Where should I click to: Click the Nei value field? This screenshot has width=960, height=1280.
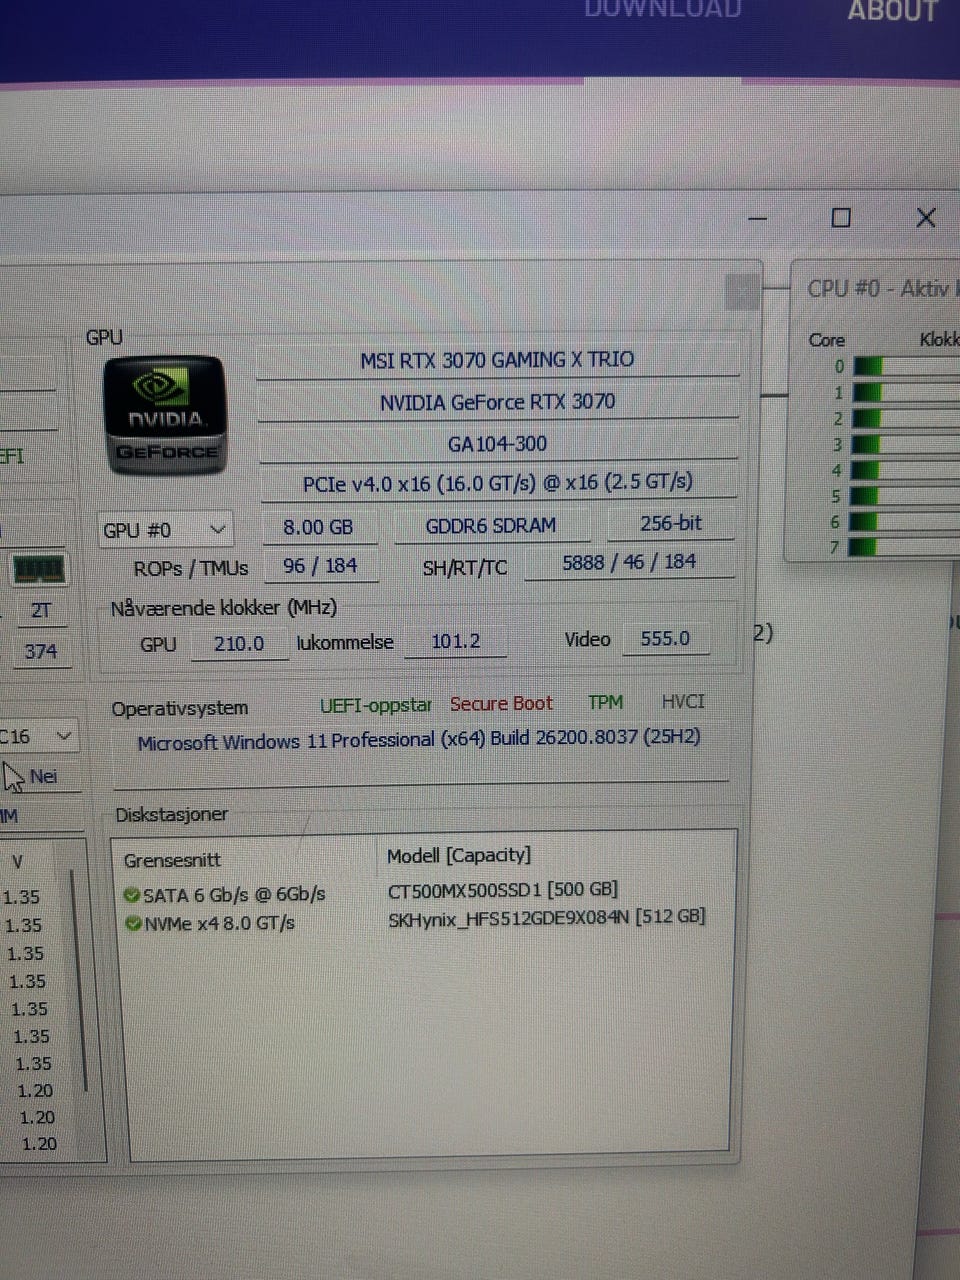coord(43,777)
